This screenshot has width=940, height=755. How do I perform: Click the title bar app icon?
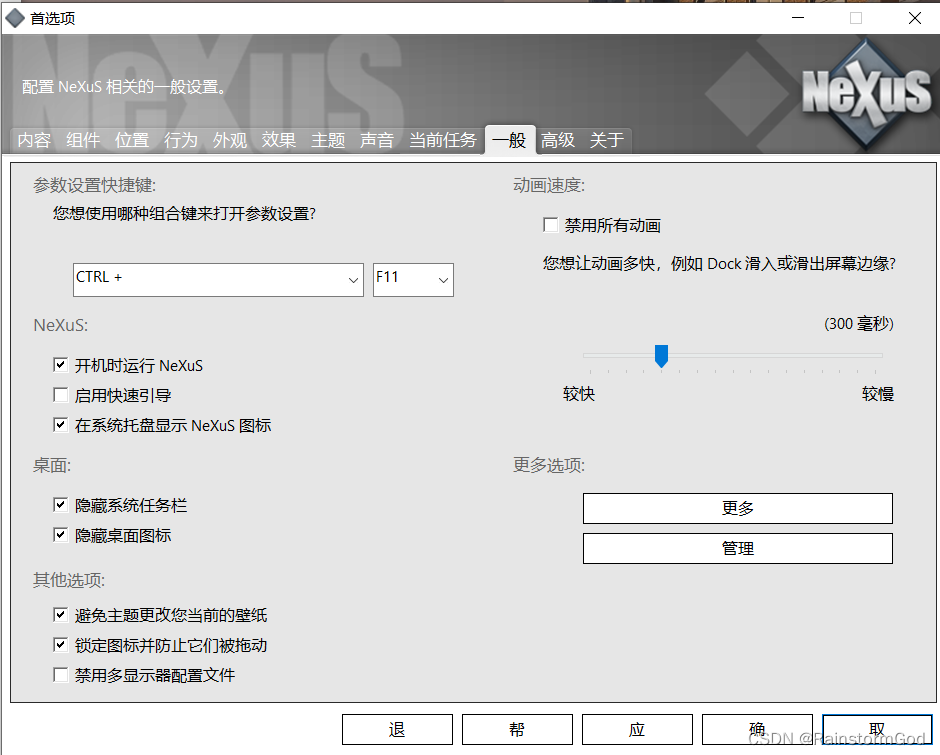coord(14,19)
